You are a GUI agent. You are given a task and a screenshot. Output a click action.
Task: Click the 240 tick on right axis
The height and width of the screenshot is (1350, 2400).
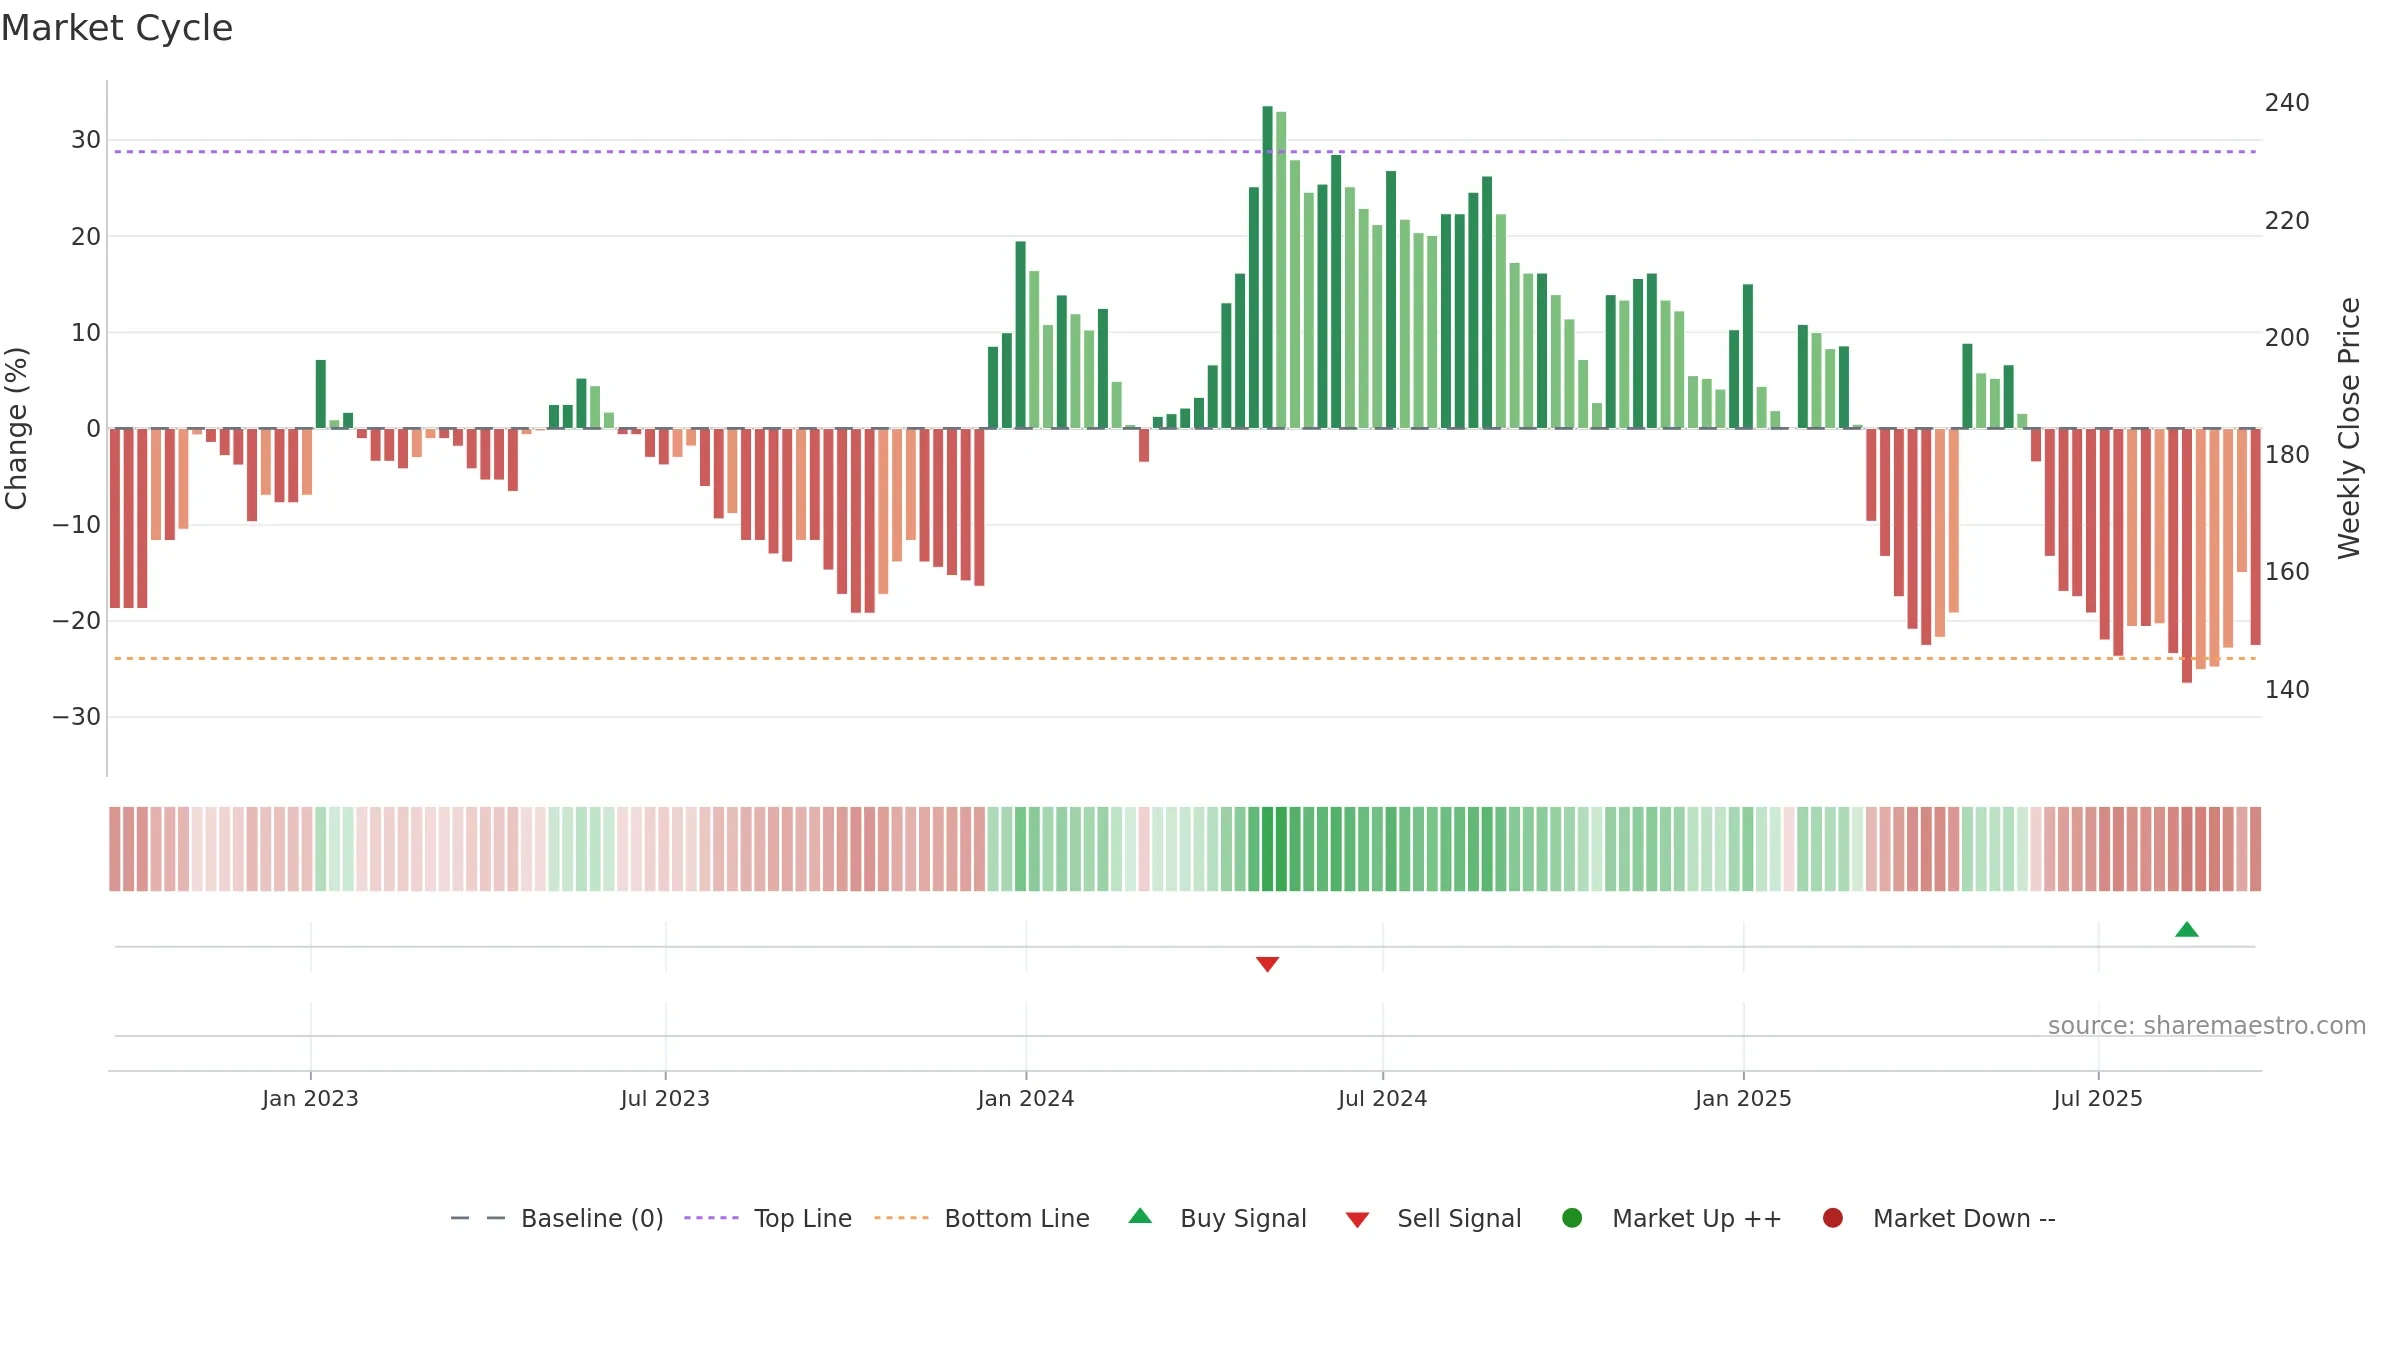tap(2287, 103)
